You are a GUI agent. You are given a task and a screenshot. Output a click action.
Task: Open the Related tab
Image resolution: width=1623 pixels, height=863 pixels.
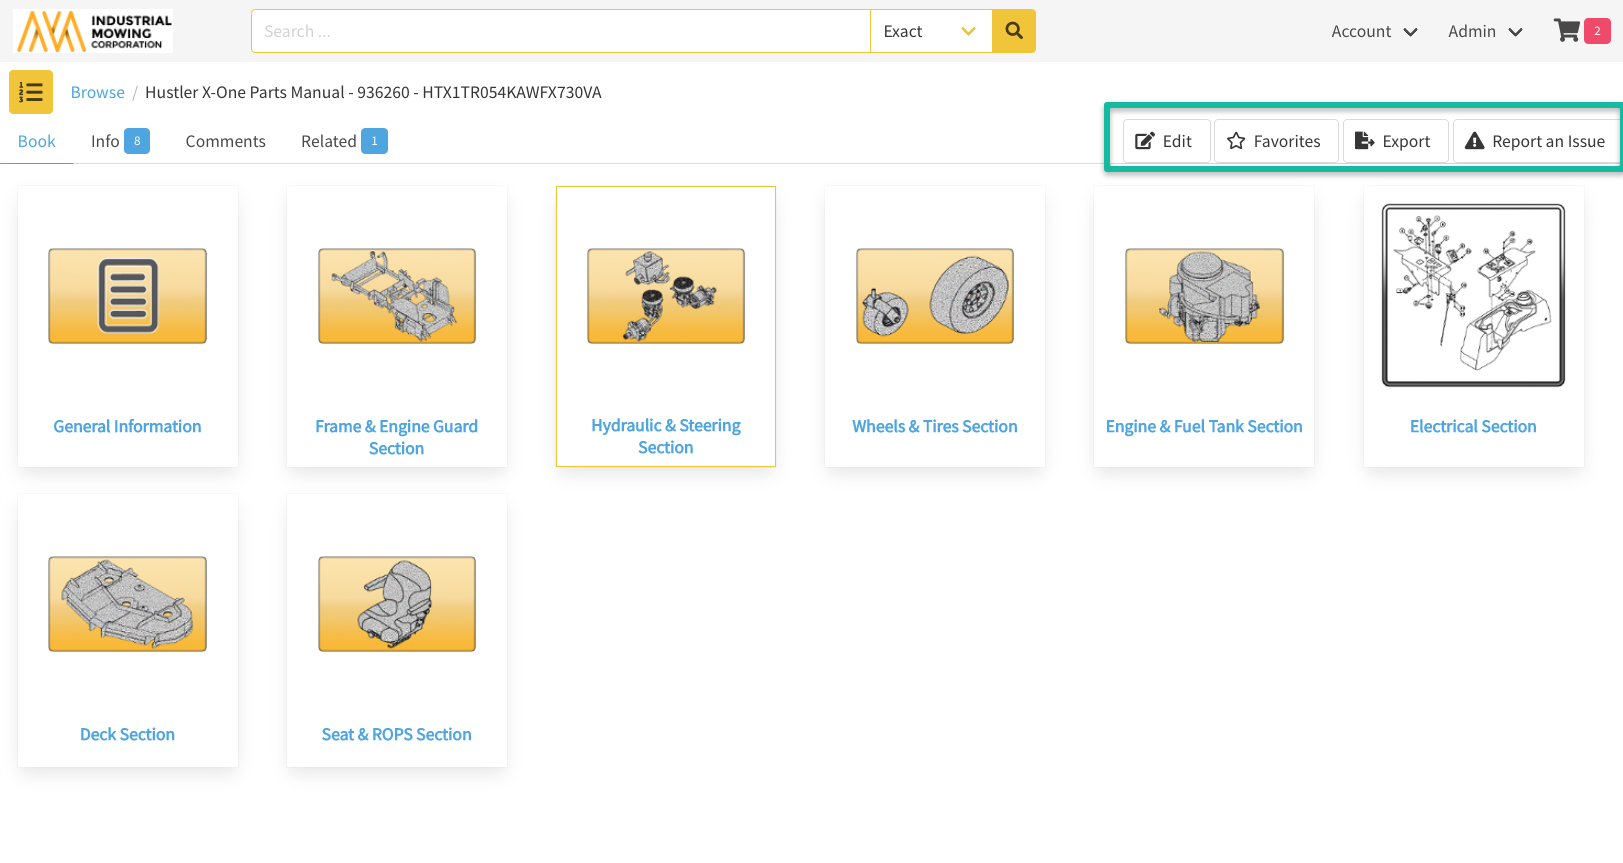click(343, 141)
